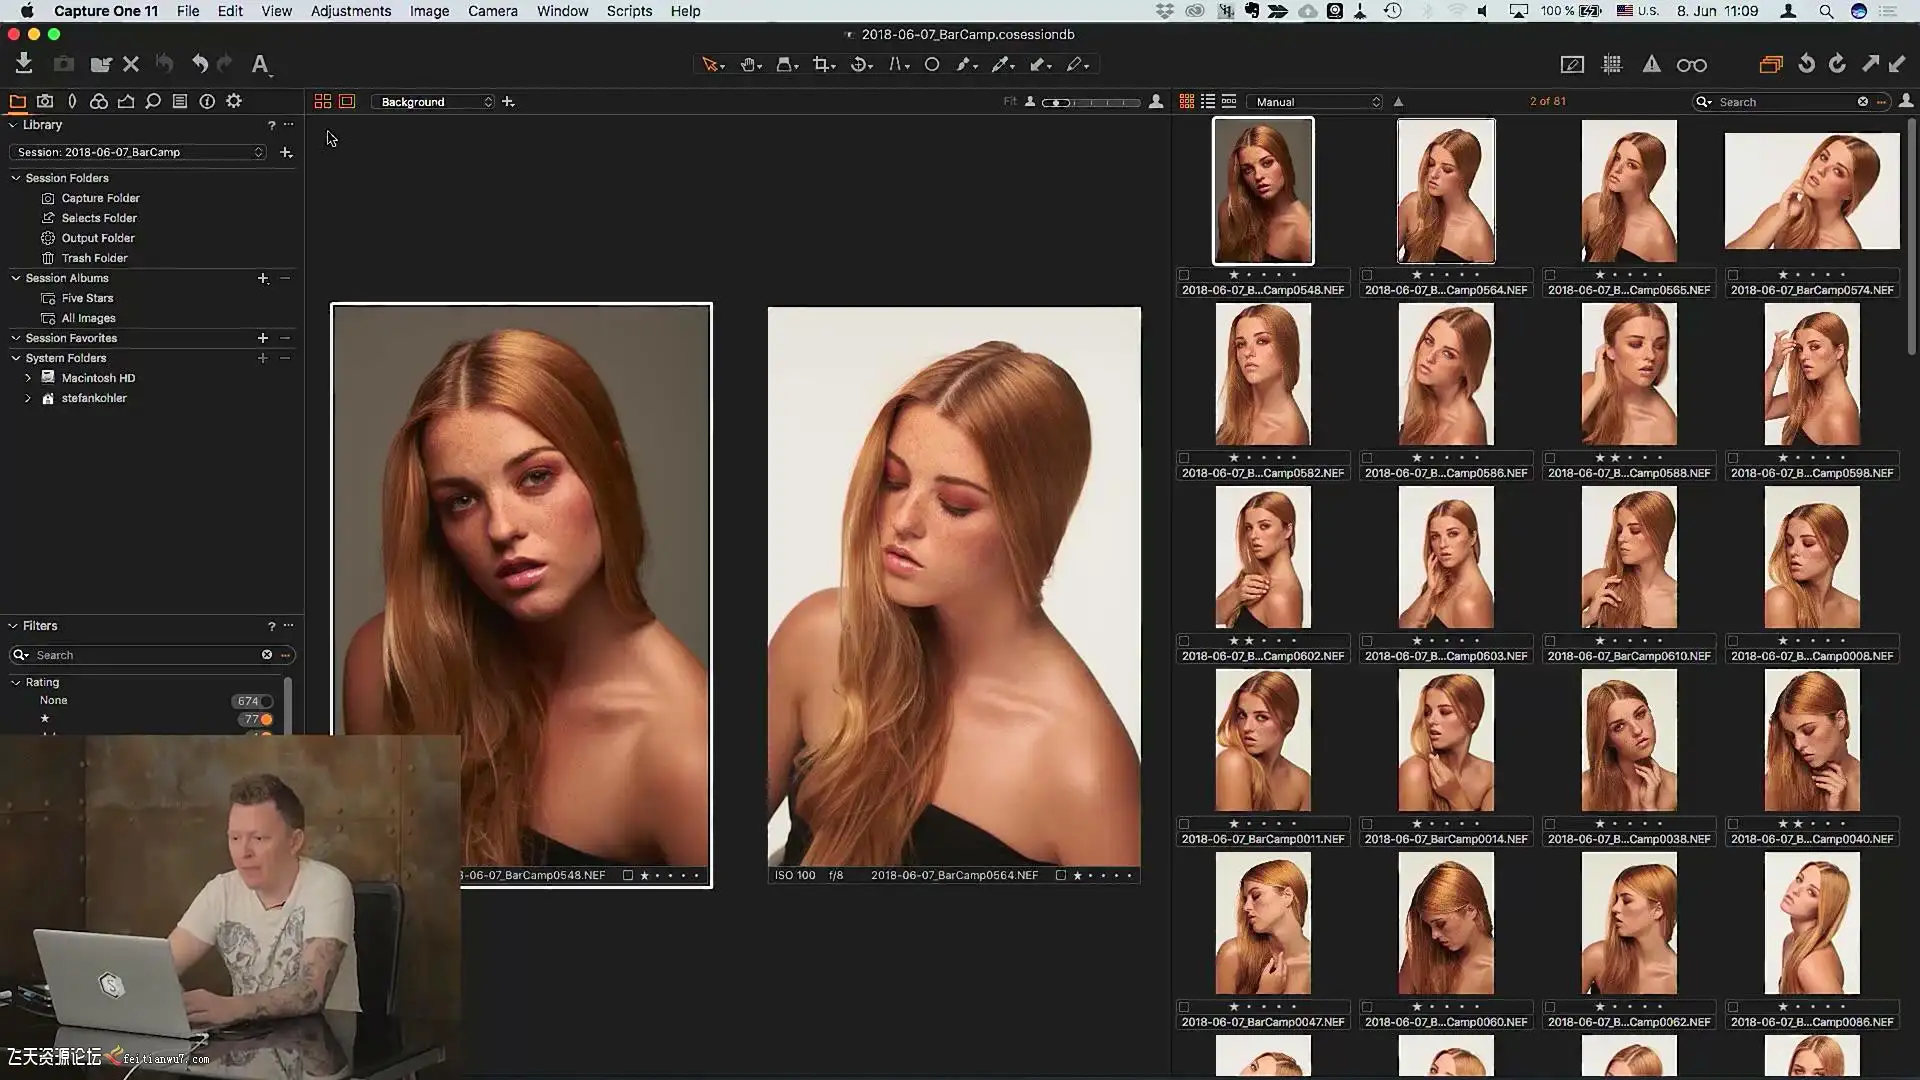
Task: Select the Crop tool
Action: 821,64
